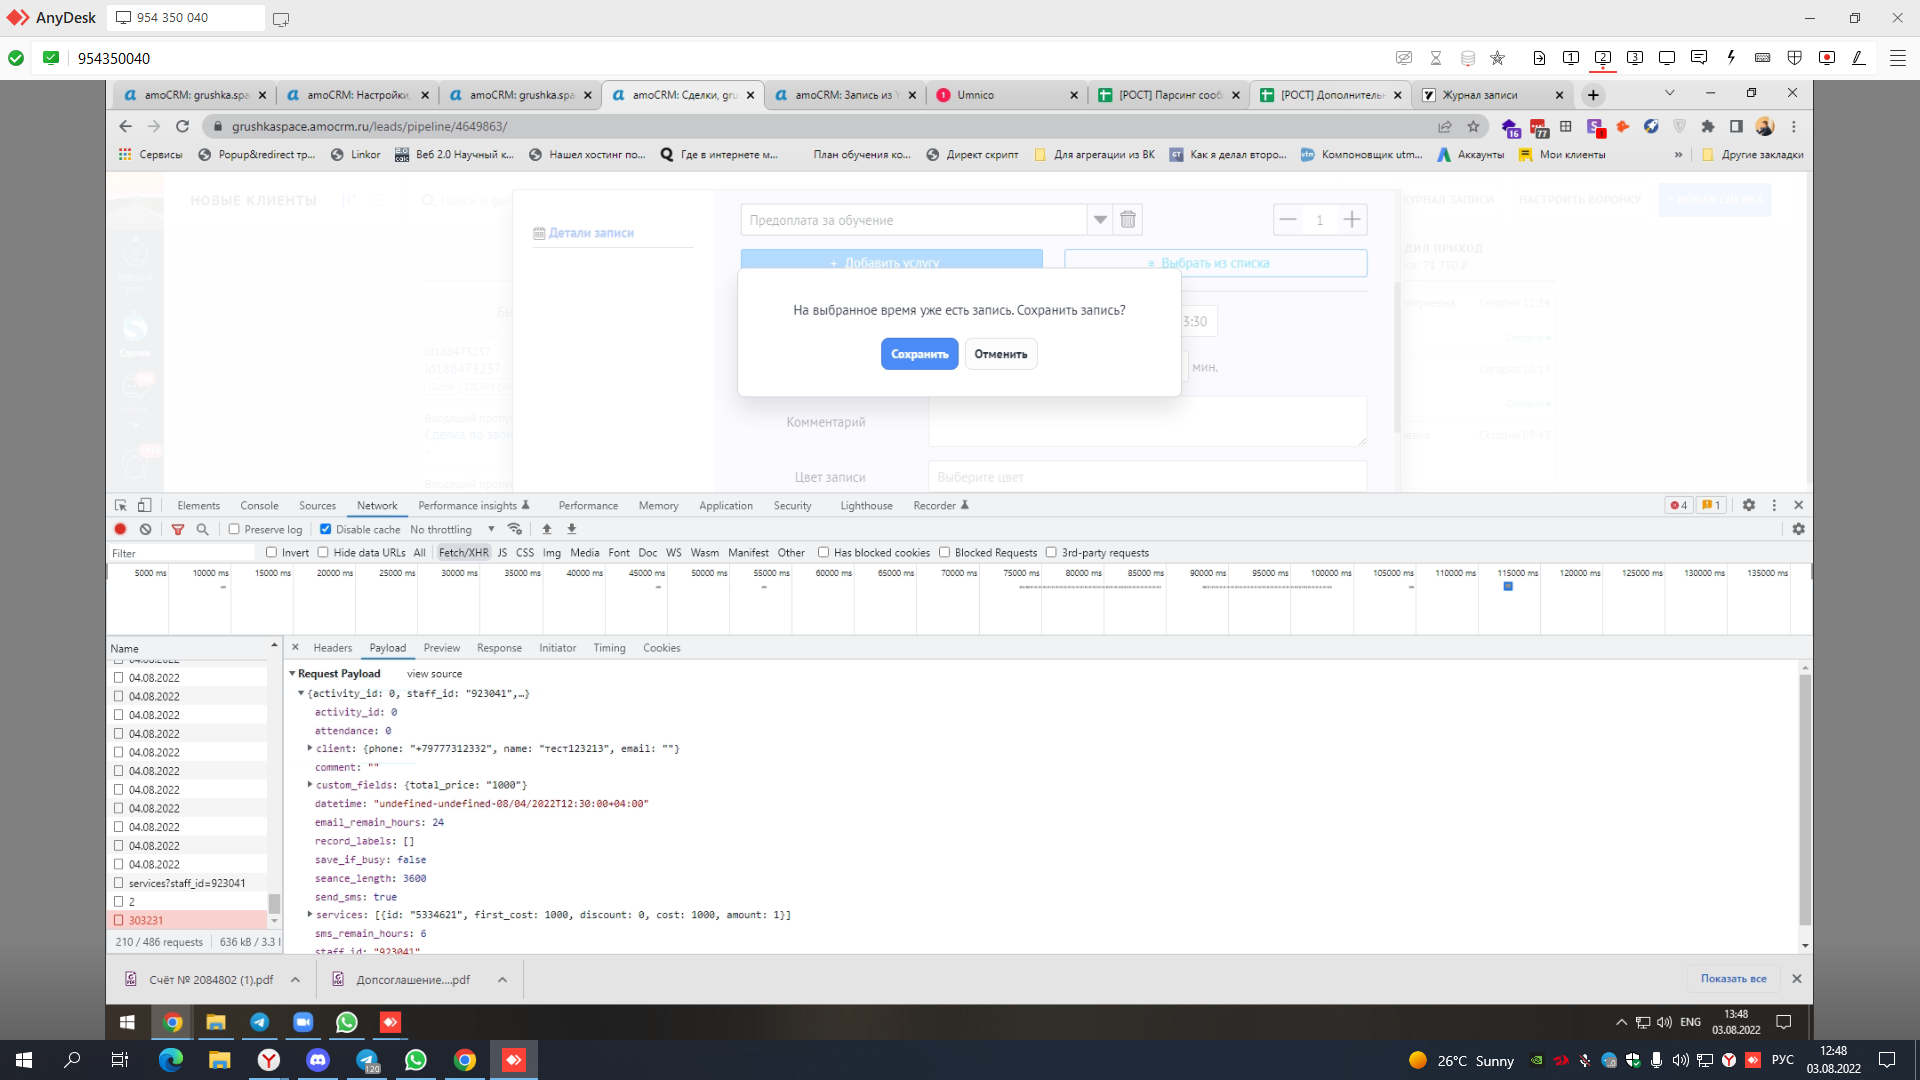
Task: Open the service selection dropdown arrow
Action: (x=1100, y=220)
